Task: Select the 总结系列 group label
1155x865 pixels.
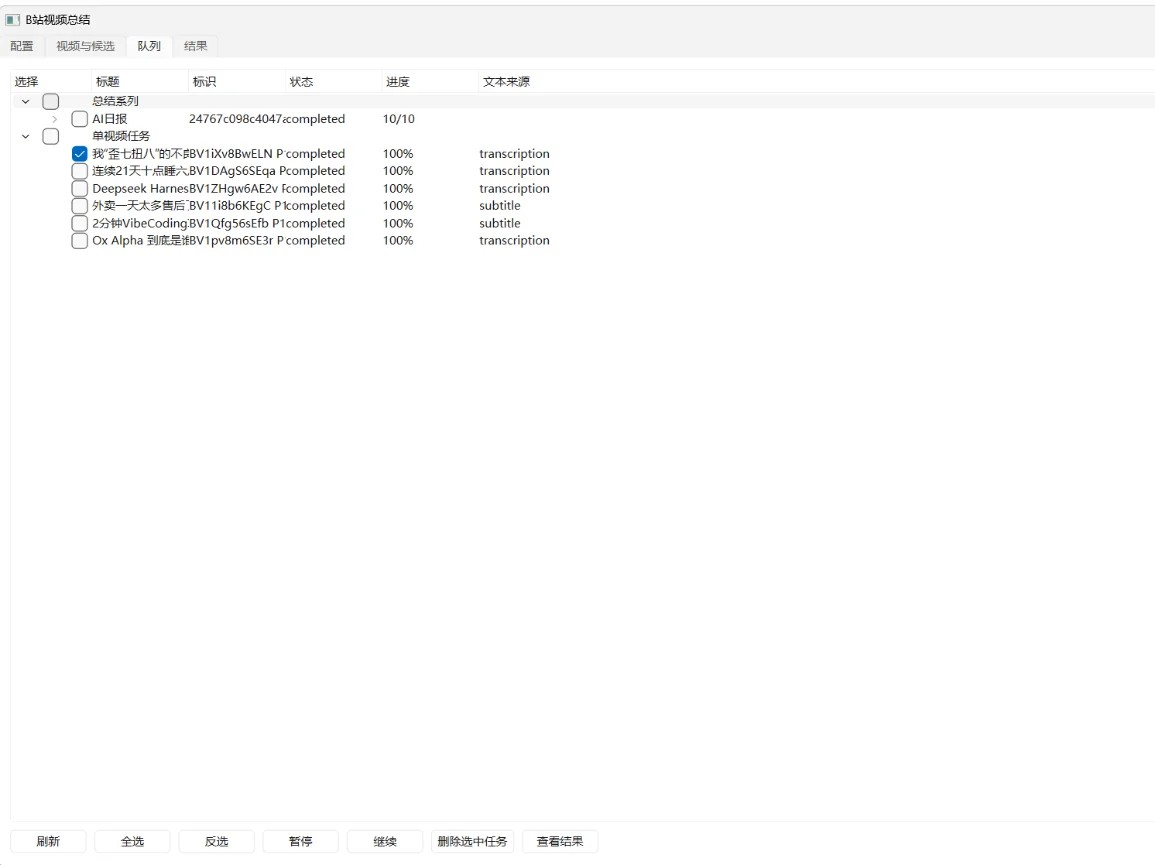Action: (116, 101)
